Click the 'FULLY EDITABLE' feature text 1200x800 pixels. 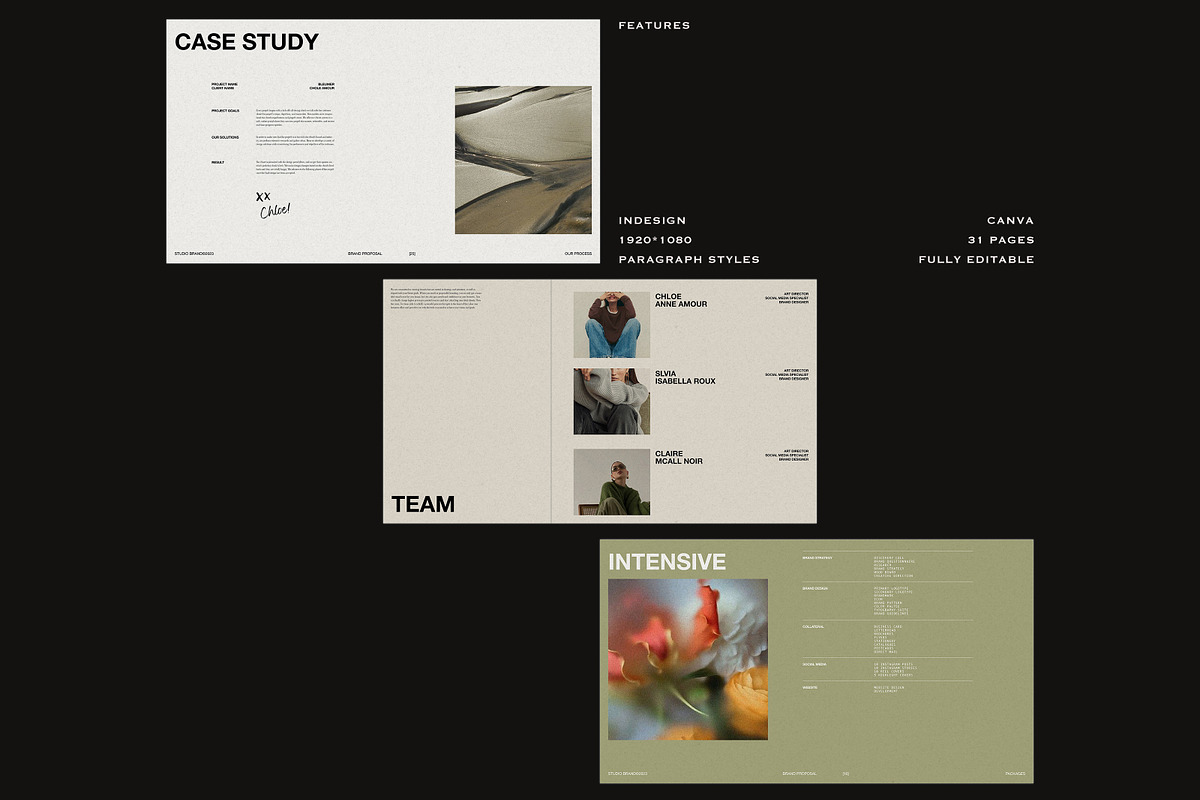click(976, 260)
